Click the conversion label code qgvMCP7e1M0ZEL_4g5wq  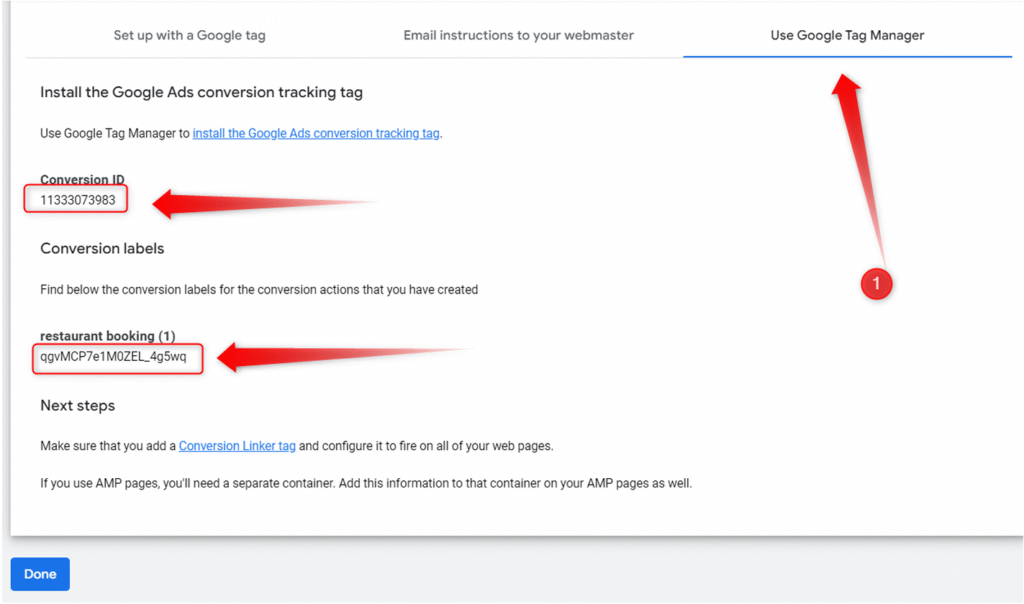[114, 356]
